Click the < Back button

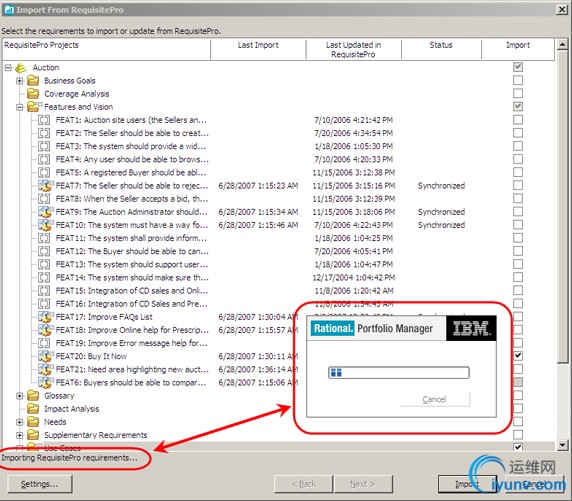tap(304, 484)
